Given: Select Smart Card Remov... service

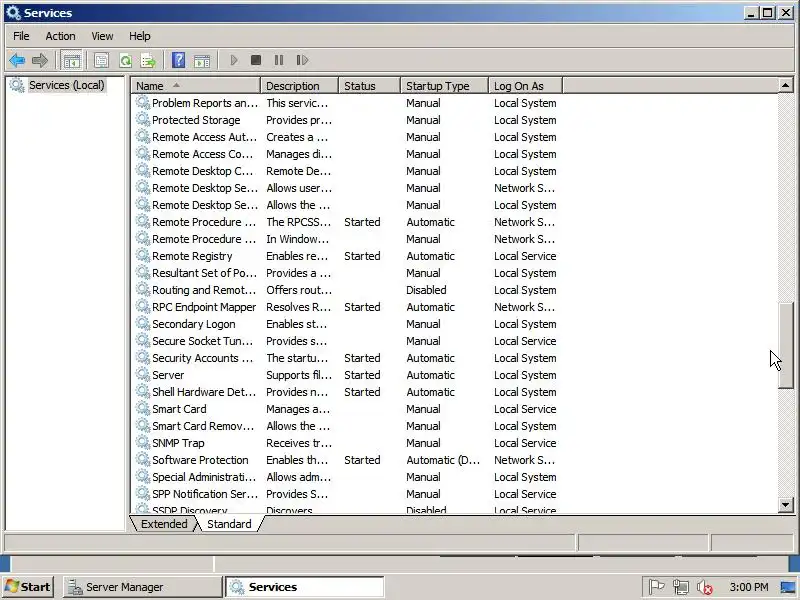Looking at the screenshot, I should (x=347, y=426).
